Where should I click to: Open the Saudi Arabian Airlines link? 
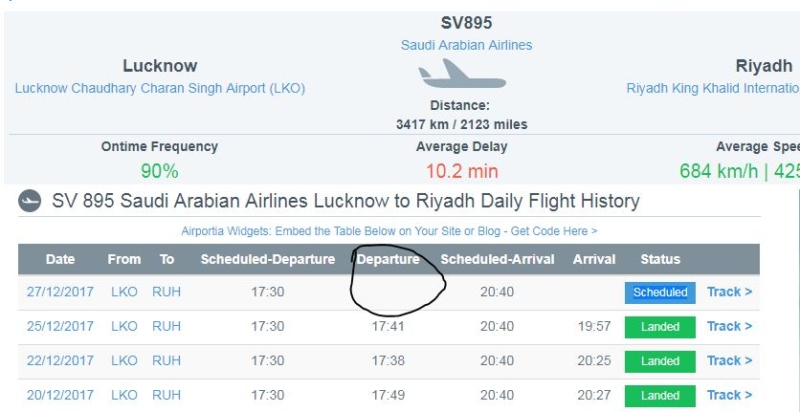[x=466, y=45]
